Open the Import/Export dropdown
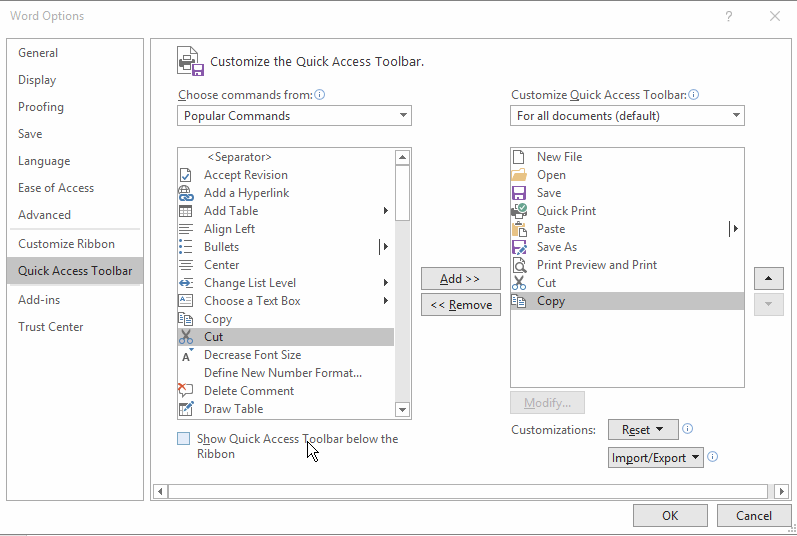797x536 pixels. tap(656, 458)
